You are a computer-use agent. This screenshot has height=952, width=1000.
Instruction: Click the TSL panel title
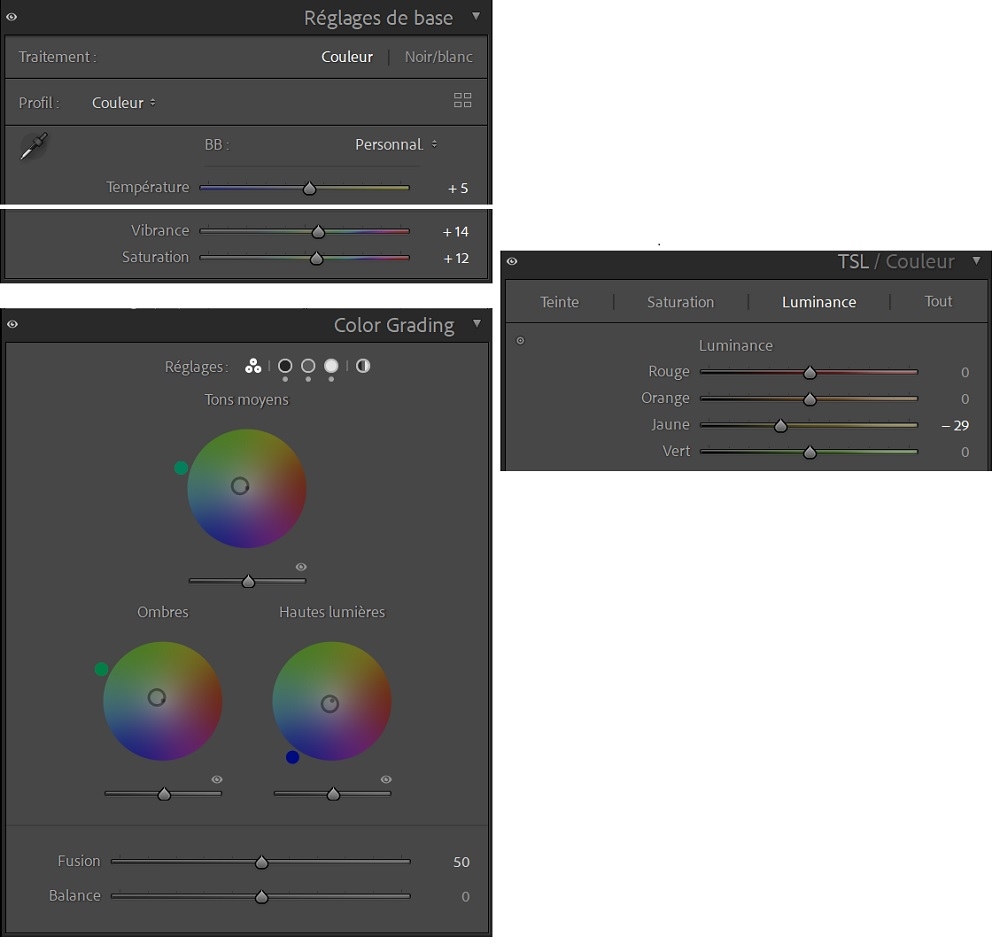[x=853, y=261]
